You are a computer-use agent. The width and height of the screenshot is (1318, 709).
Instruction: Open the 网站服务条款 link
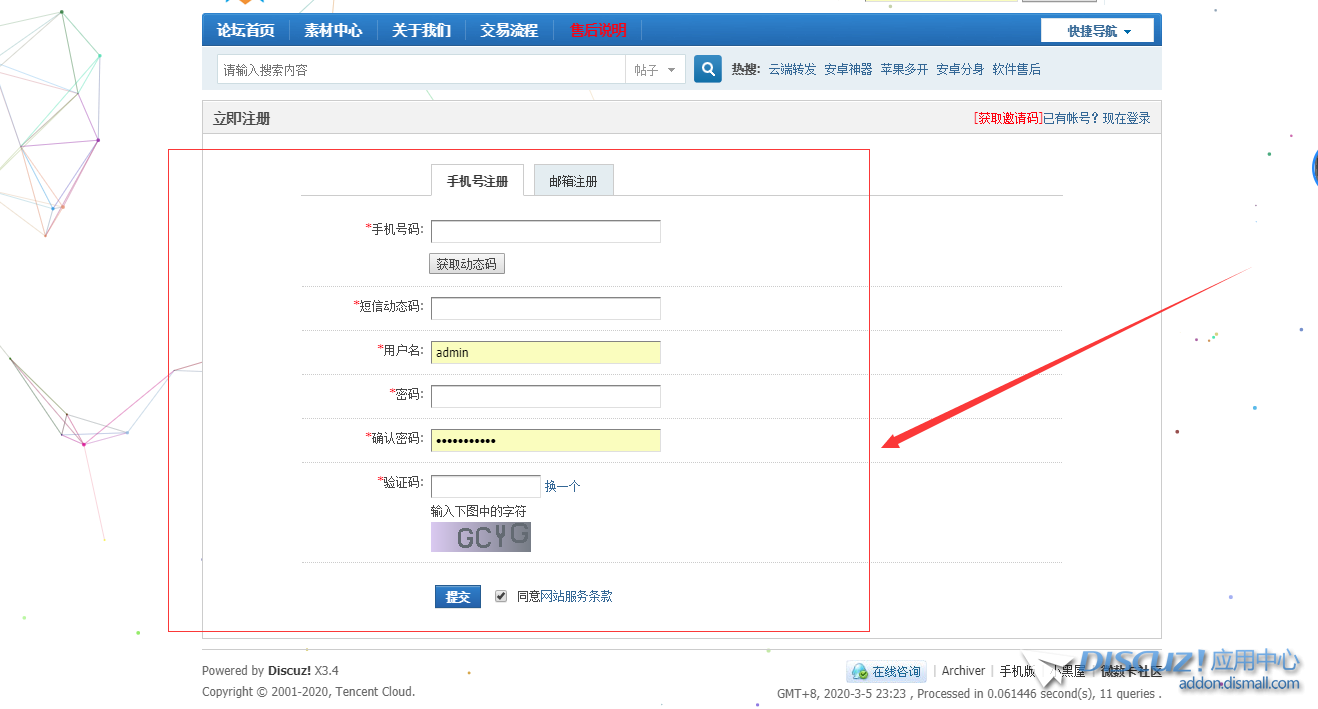coord(576,596)
